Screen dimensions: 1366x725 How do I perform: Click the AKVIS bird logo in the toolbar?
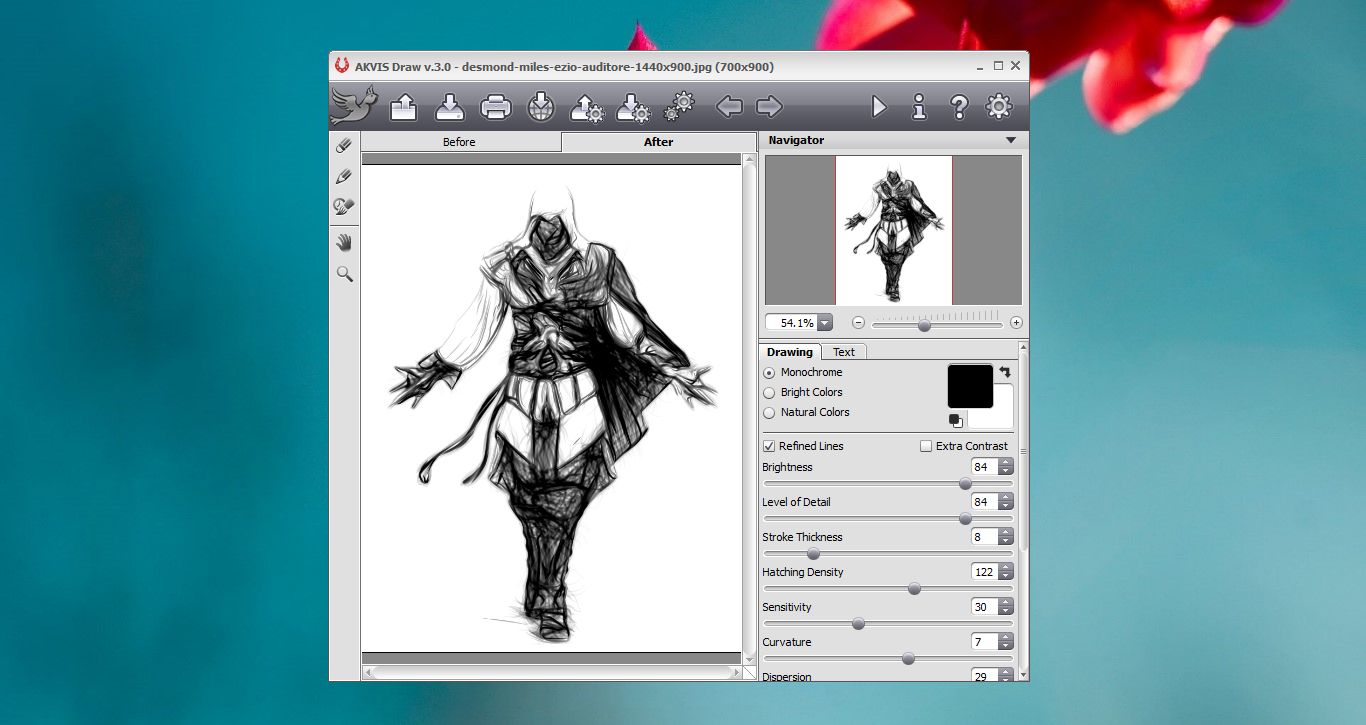354,105
